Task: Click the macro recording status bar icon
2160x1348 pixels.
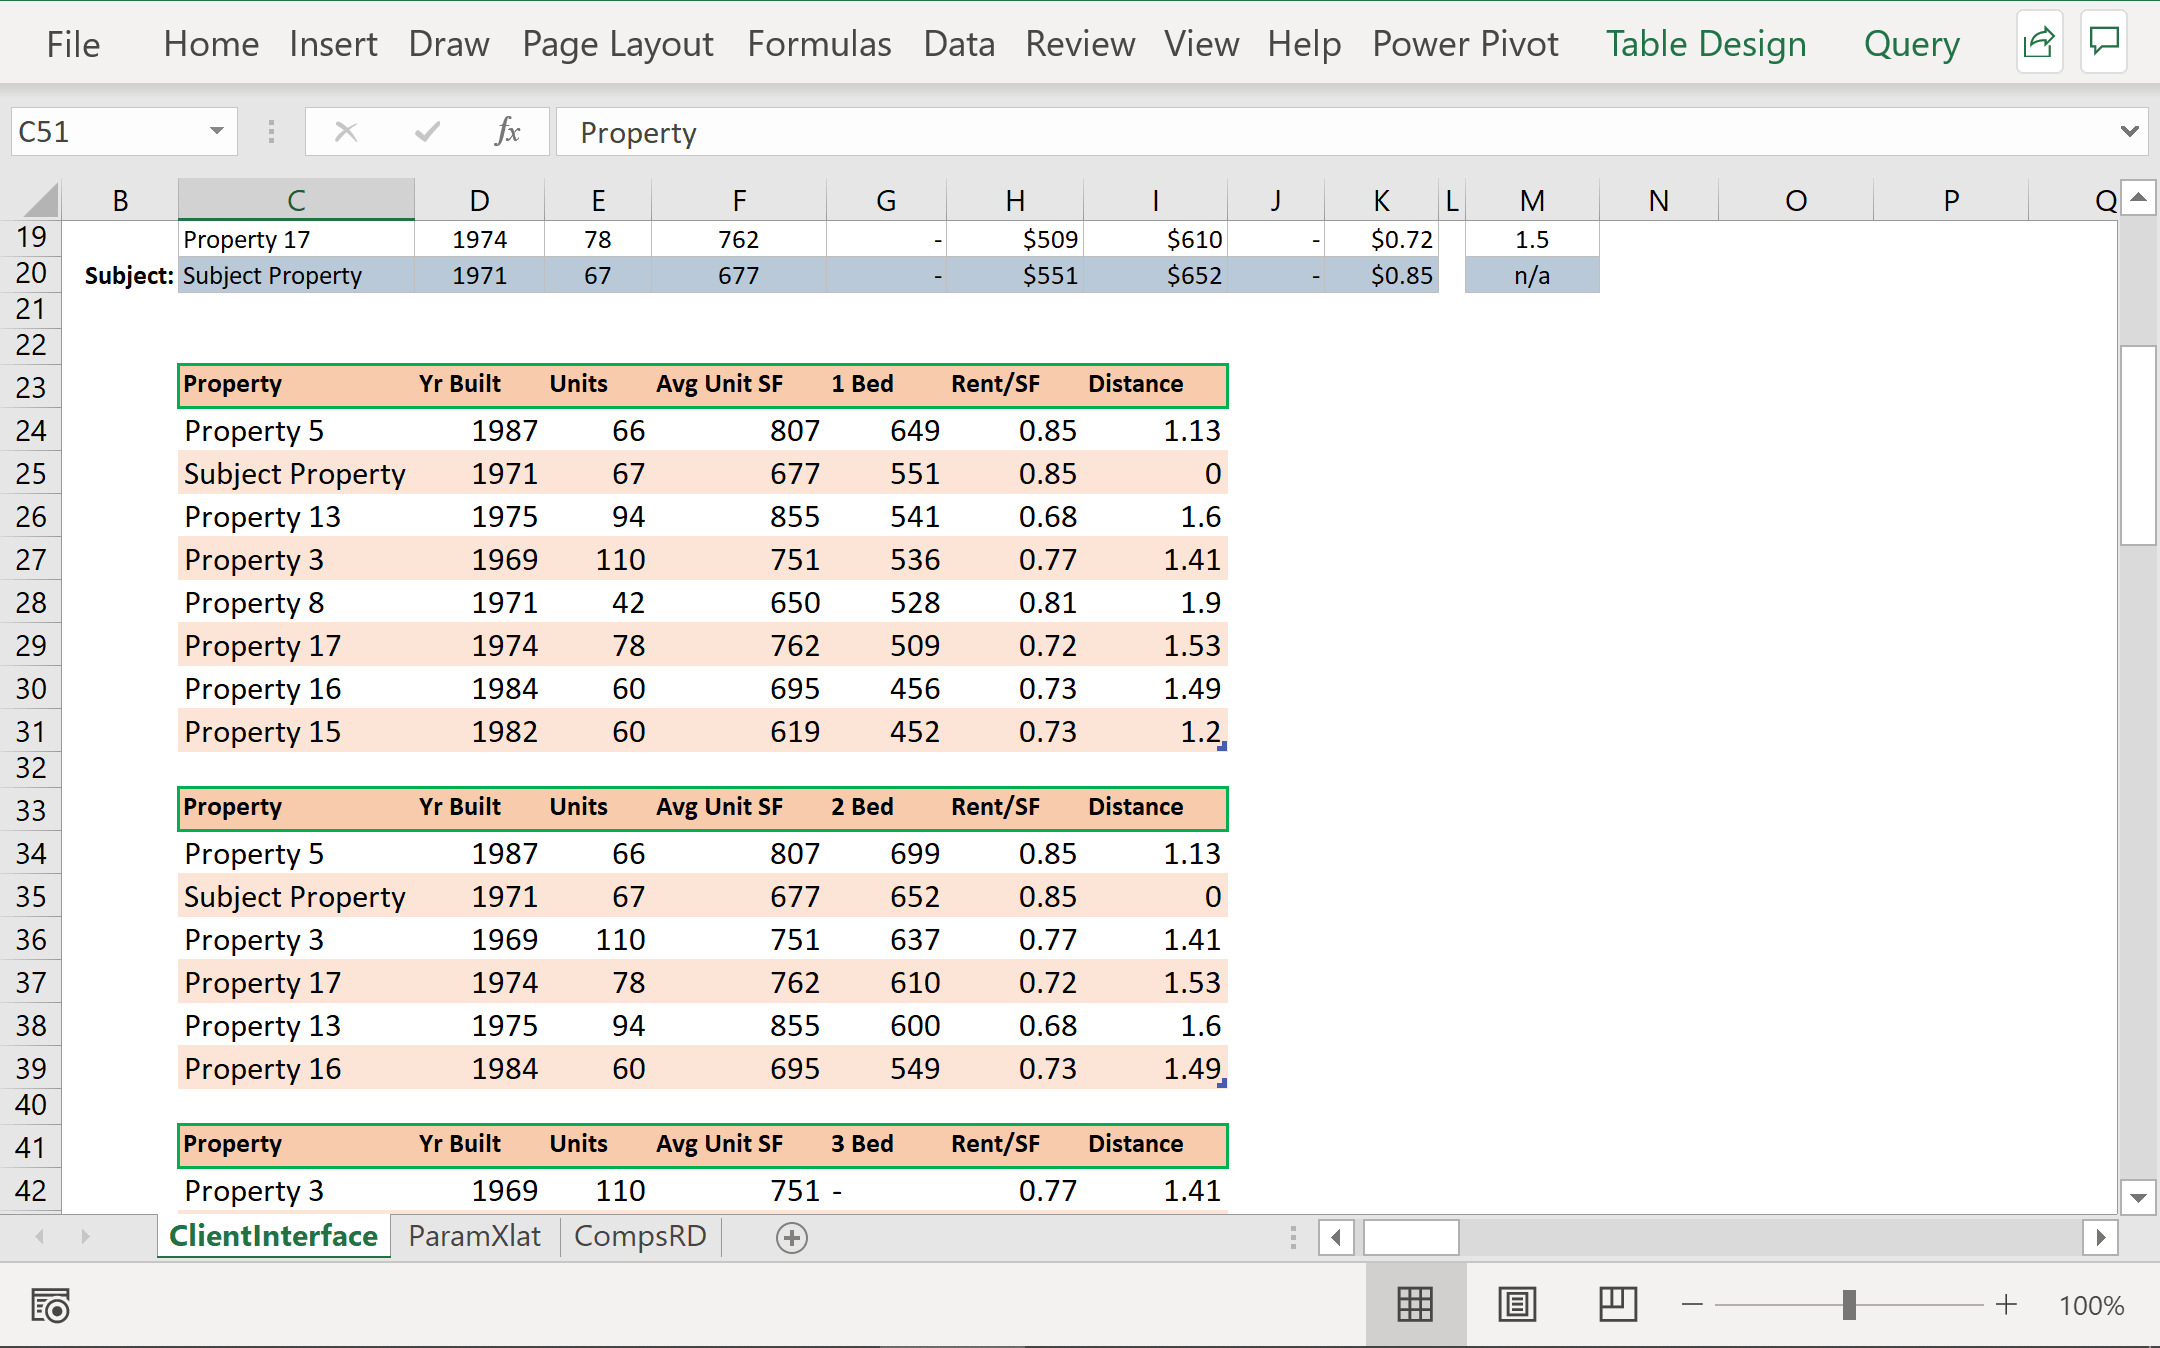Action: [50, 1305]
